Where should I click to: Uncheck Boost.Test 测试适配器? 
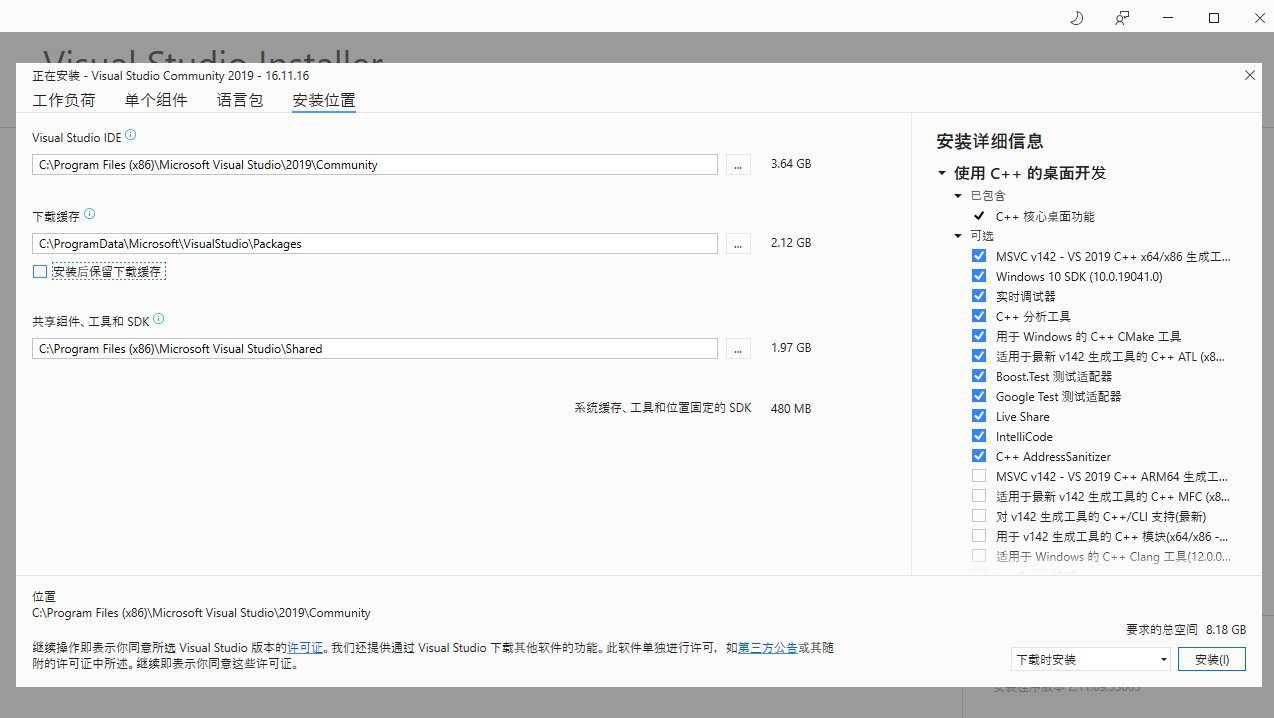point(979,376)
